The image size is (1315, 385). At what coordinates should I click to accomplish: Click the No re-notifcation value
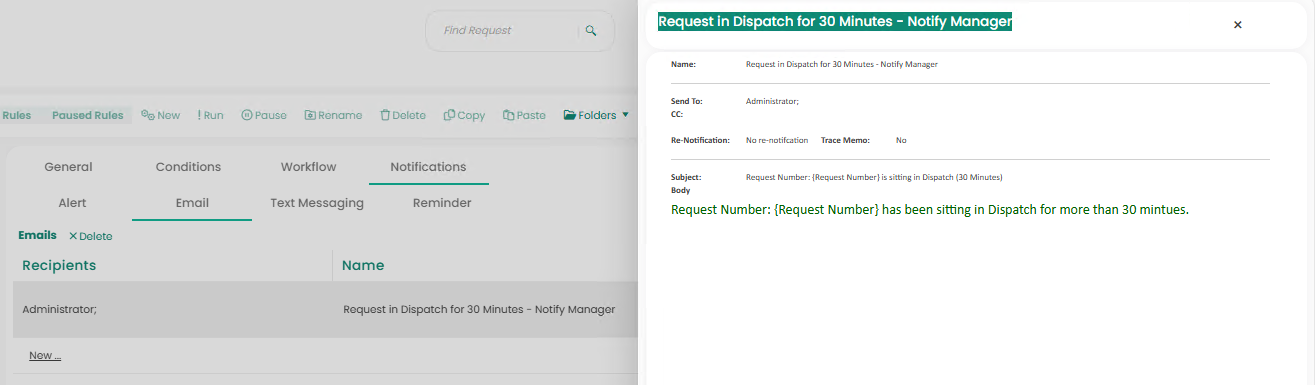777,140
